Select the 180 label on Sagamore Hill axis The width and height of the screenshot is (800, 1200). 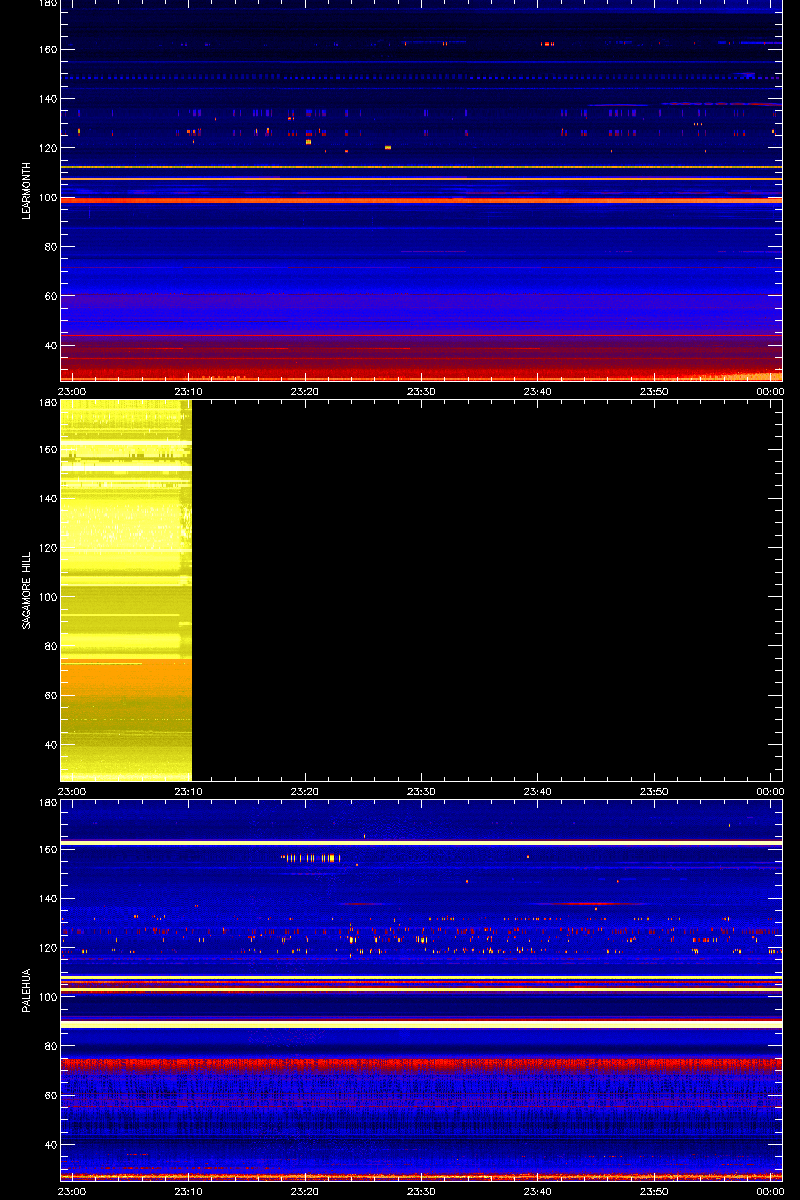(47, 404)
